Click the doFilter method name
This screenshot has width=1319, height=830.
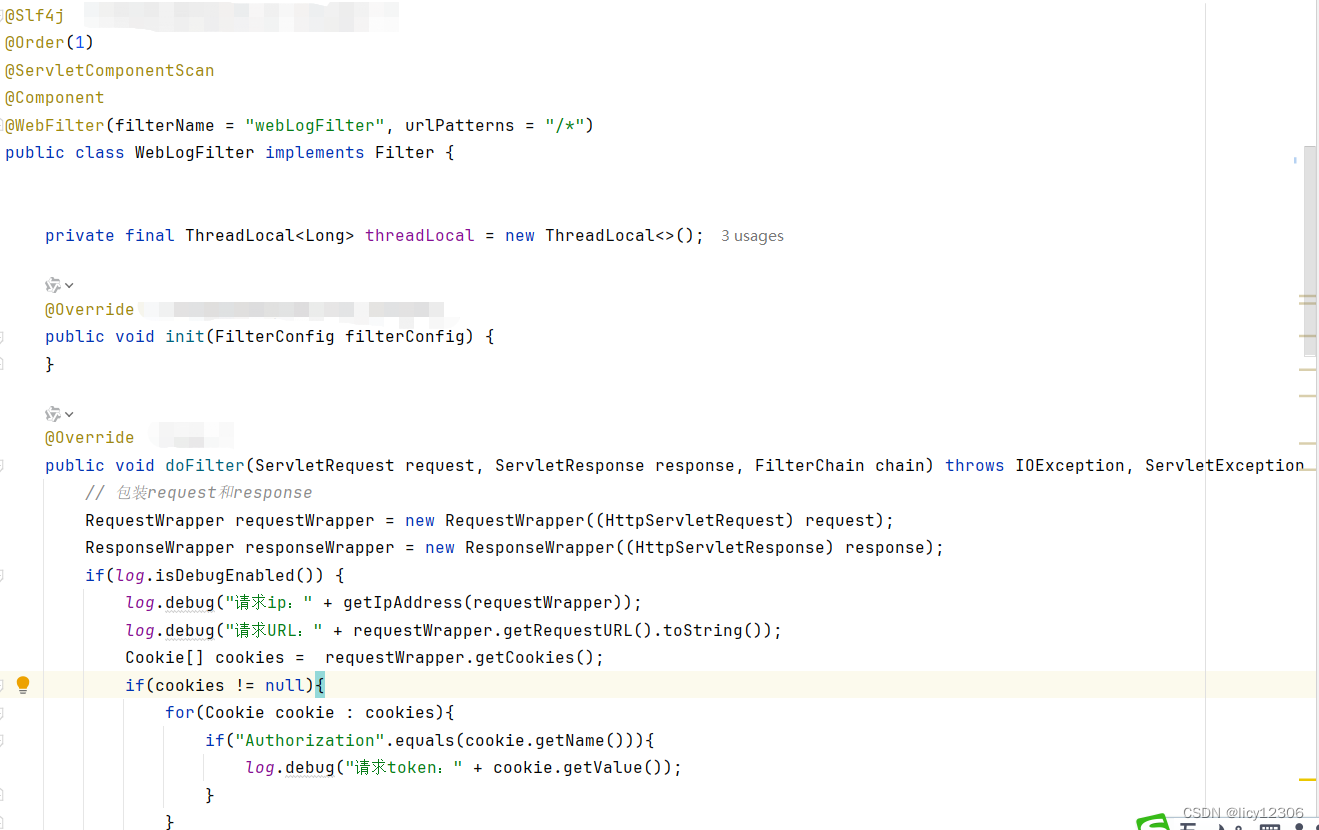pyautogui.click(x=205, y=465)
